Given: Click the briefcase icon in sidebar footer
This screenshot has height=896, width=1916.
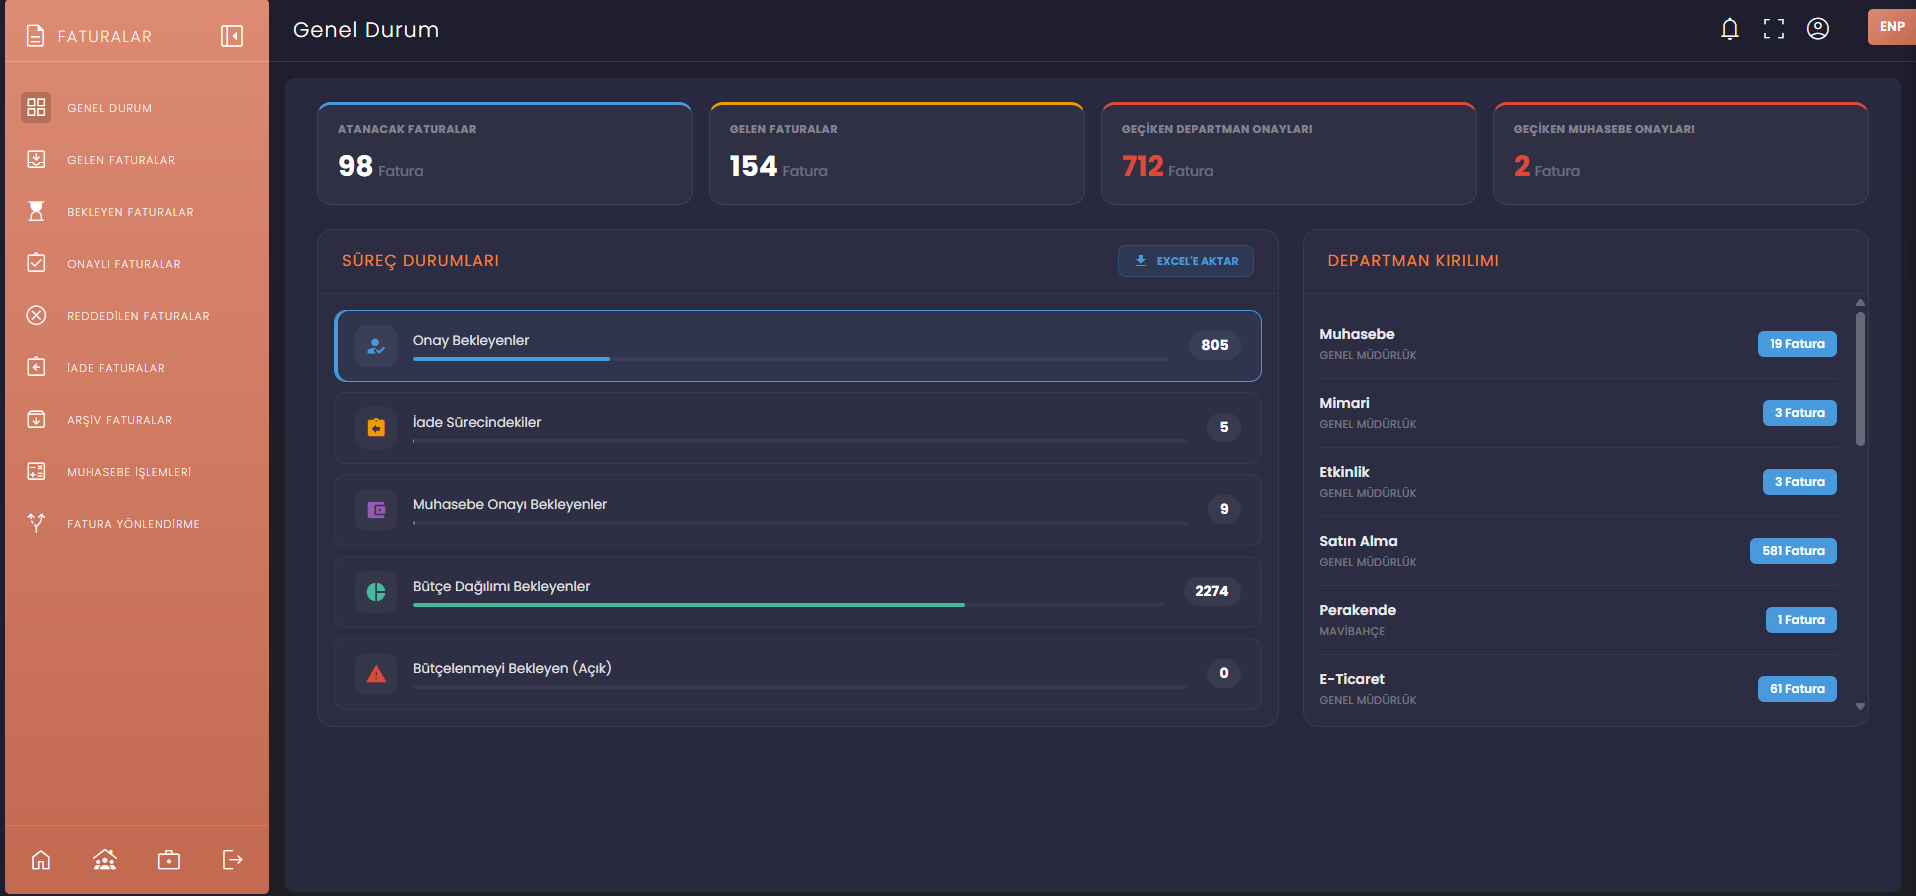Looking at the screenshot, I should (x=169, y=860).
